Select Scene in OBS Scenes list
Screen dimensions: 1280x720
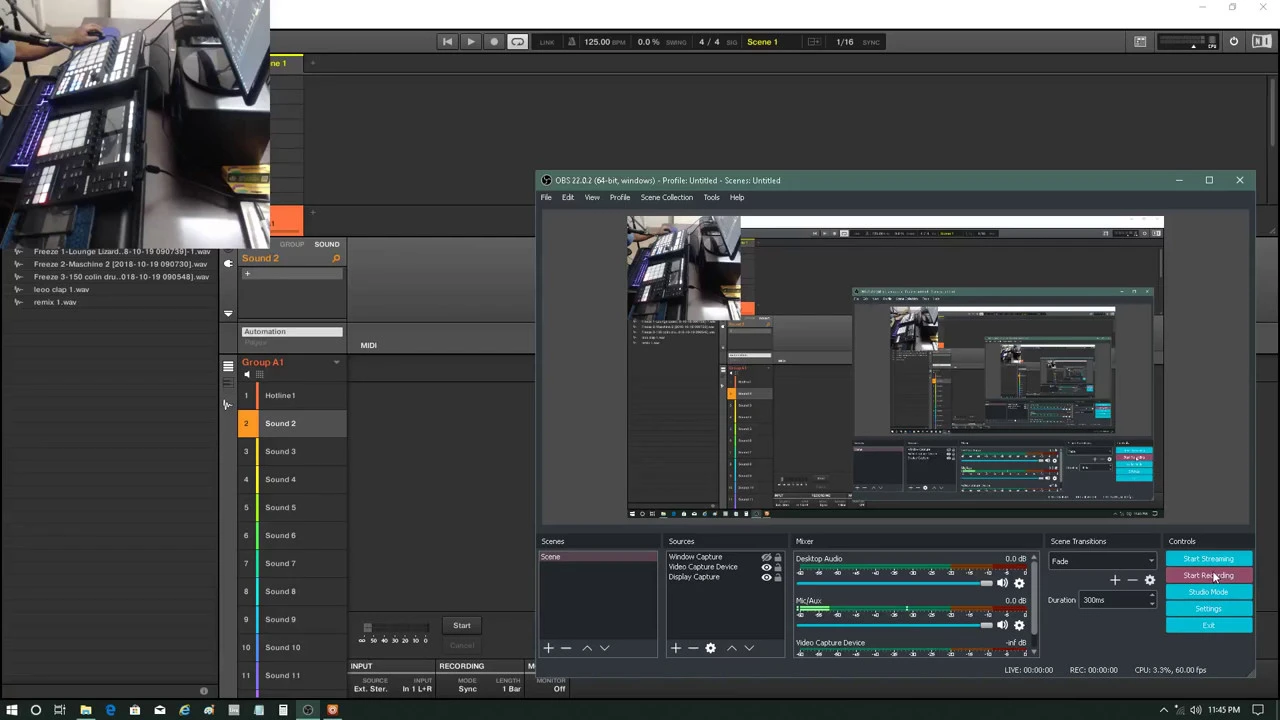(x=599, y=557)
